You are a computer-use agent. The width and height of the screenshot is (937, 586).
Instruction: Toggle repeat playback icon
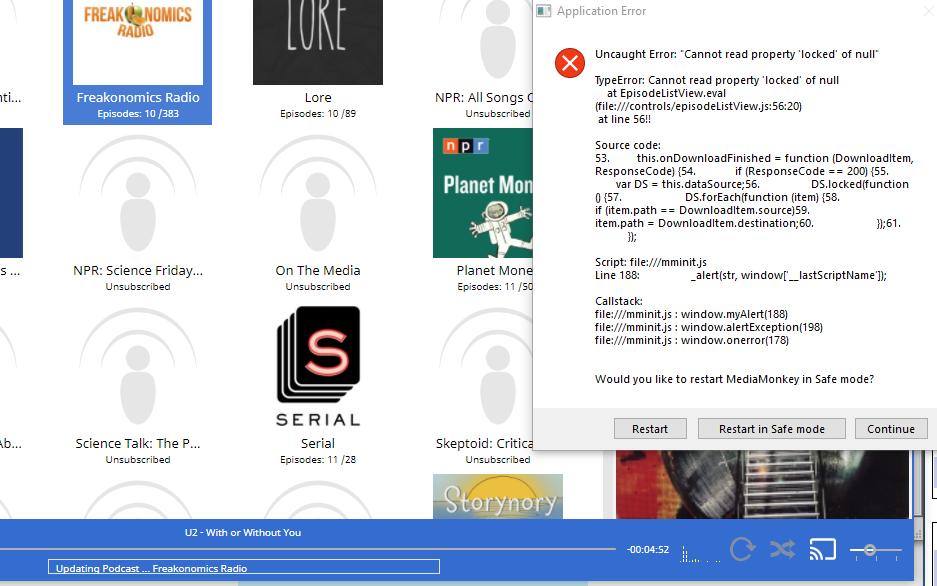coord(742,549)
